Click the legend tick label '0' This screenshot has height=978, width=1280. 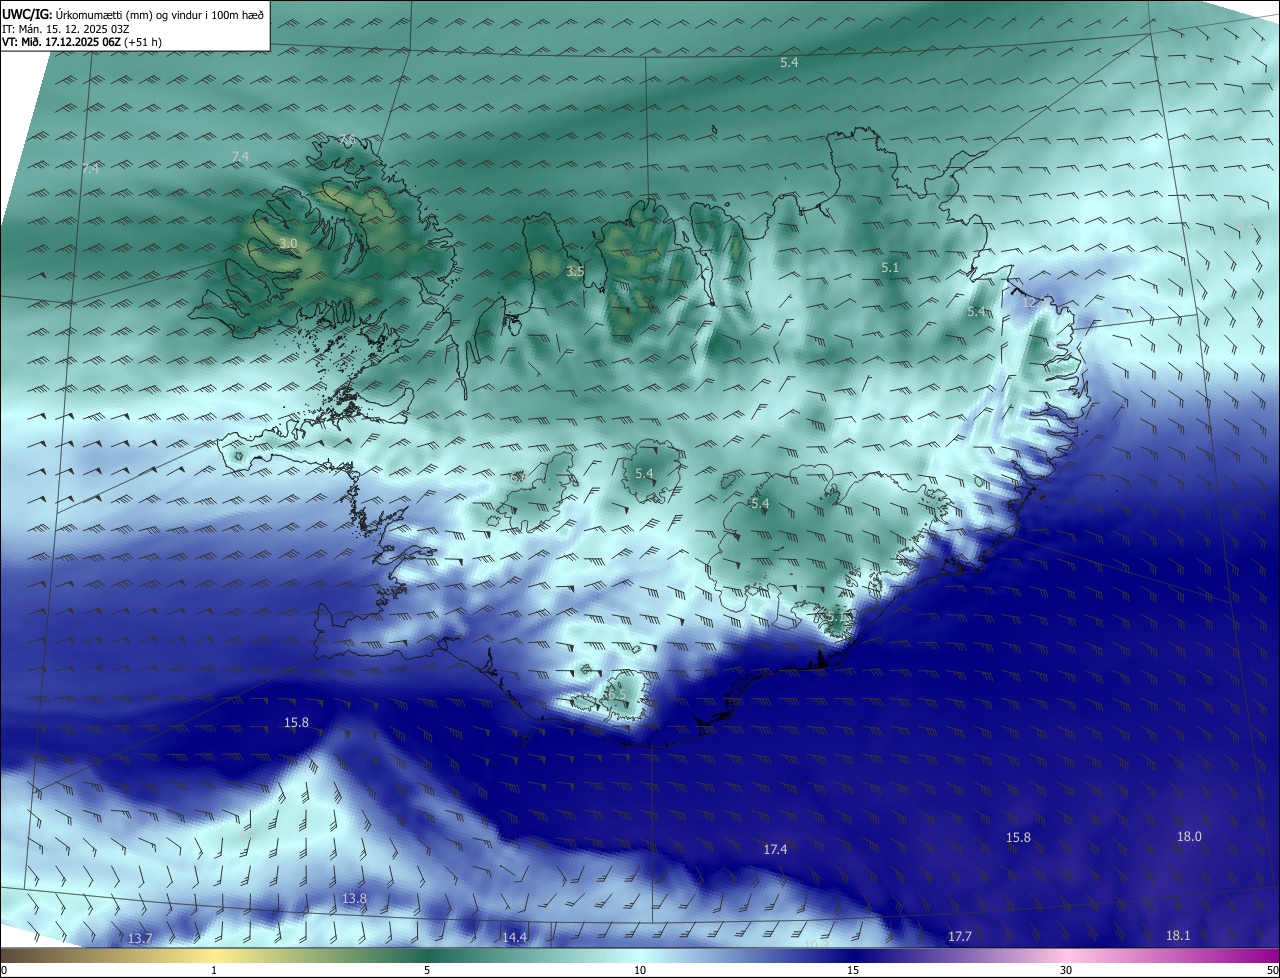click(4, 970)
